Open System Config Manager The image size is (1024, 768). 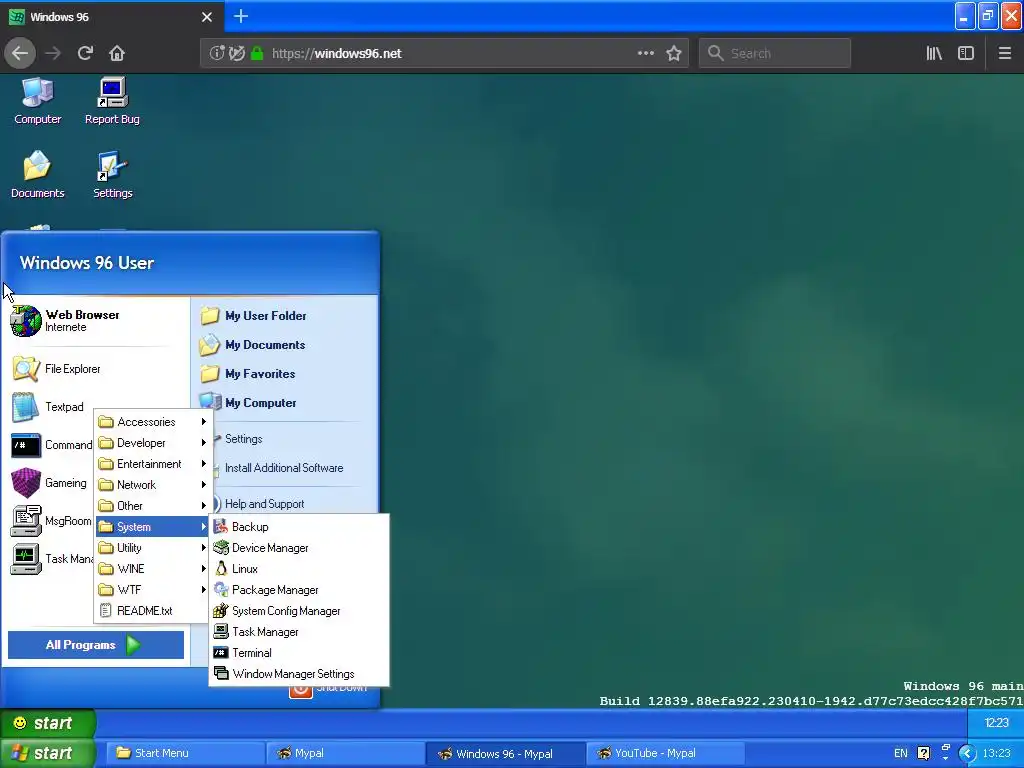point(298,611)
